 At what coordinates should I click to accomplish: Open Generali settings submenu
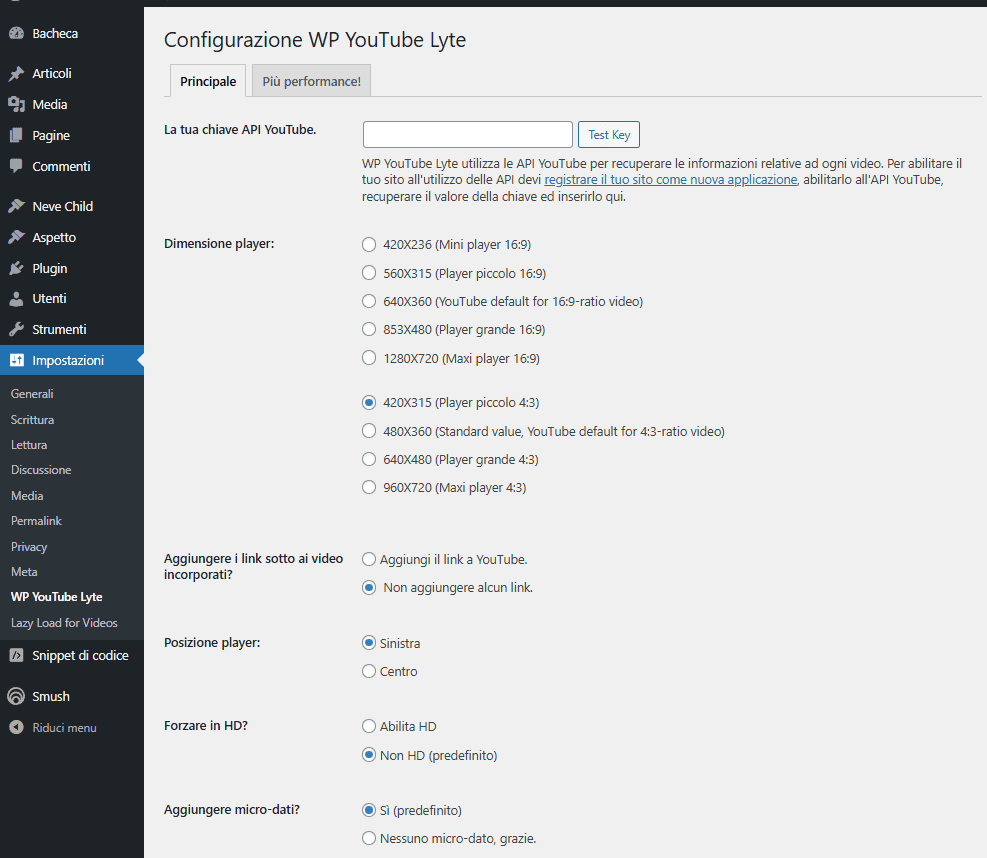32,394
